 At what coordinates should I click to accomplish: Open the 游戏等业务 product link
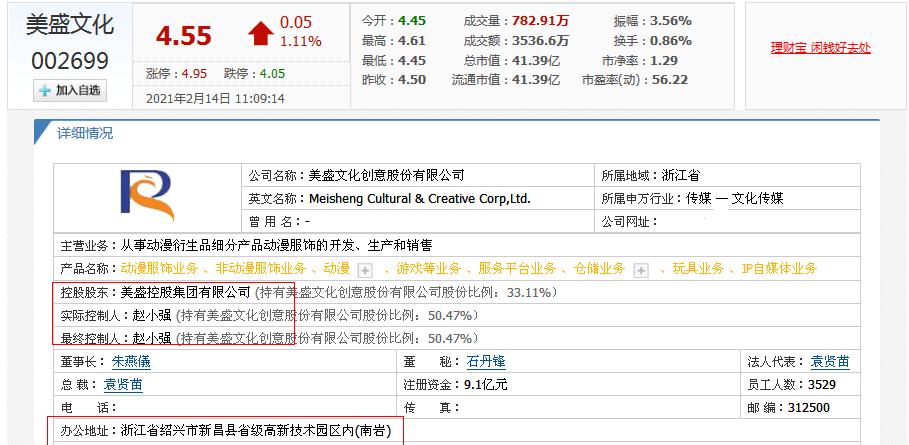click(x=428, y=268)
